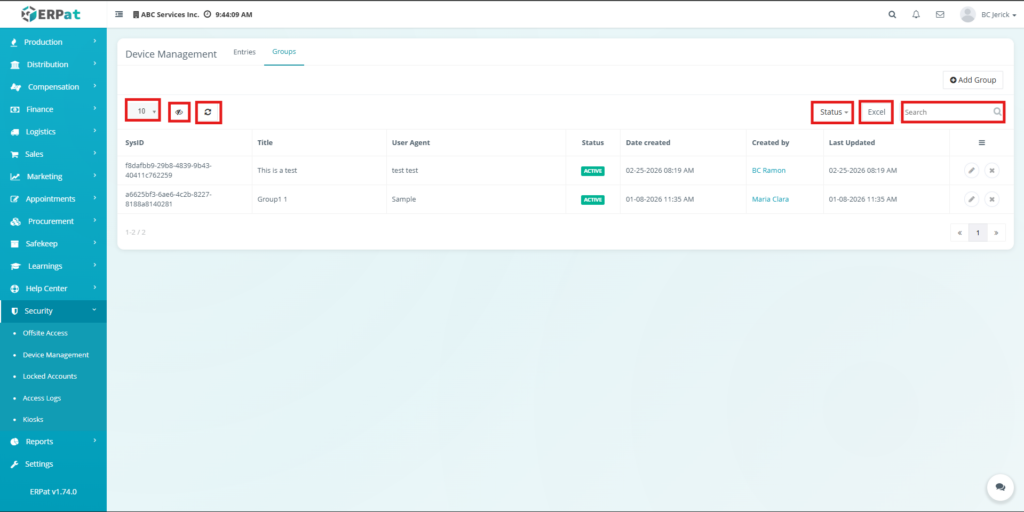Switch to the Entries tab
The image size is (1024, 512).
[x=244, y=52]
